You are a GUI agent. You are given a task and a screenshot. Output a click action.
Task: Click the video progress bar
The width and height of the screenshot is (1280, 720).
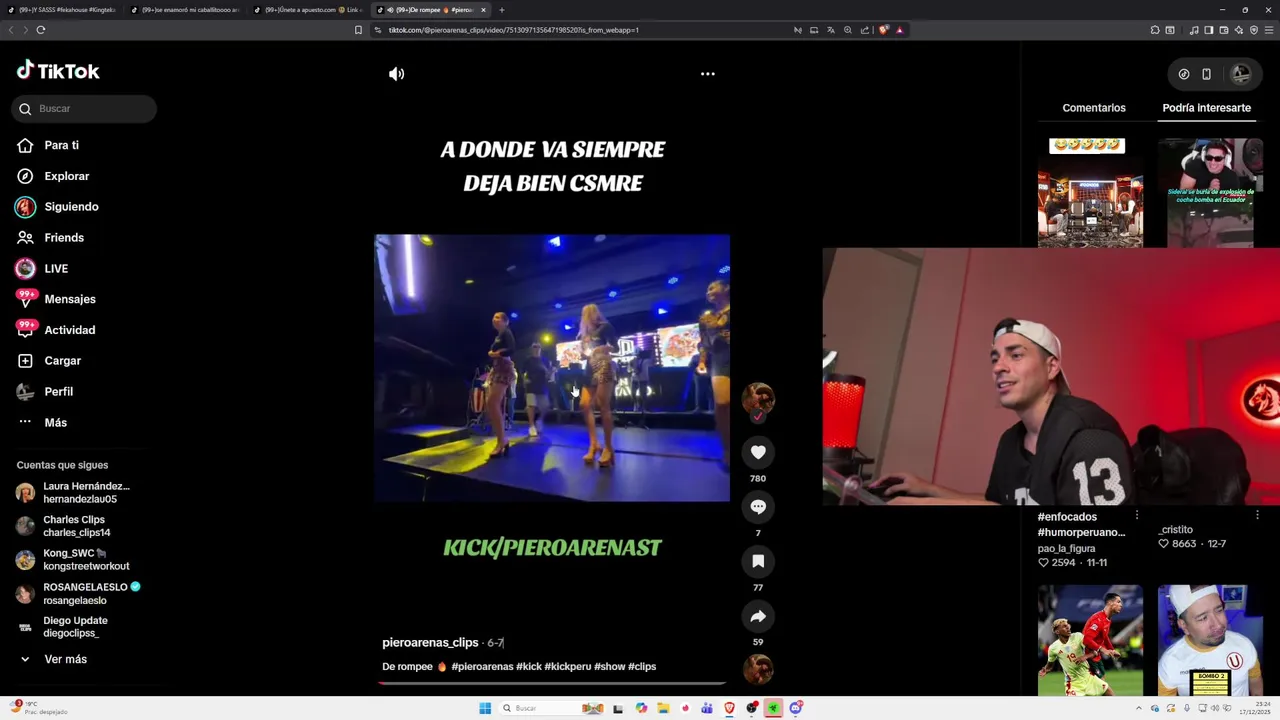[x=552, y=684]
